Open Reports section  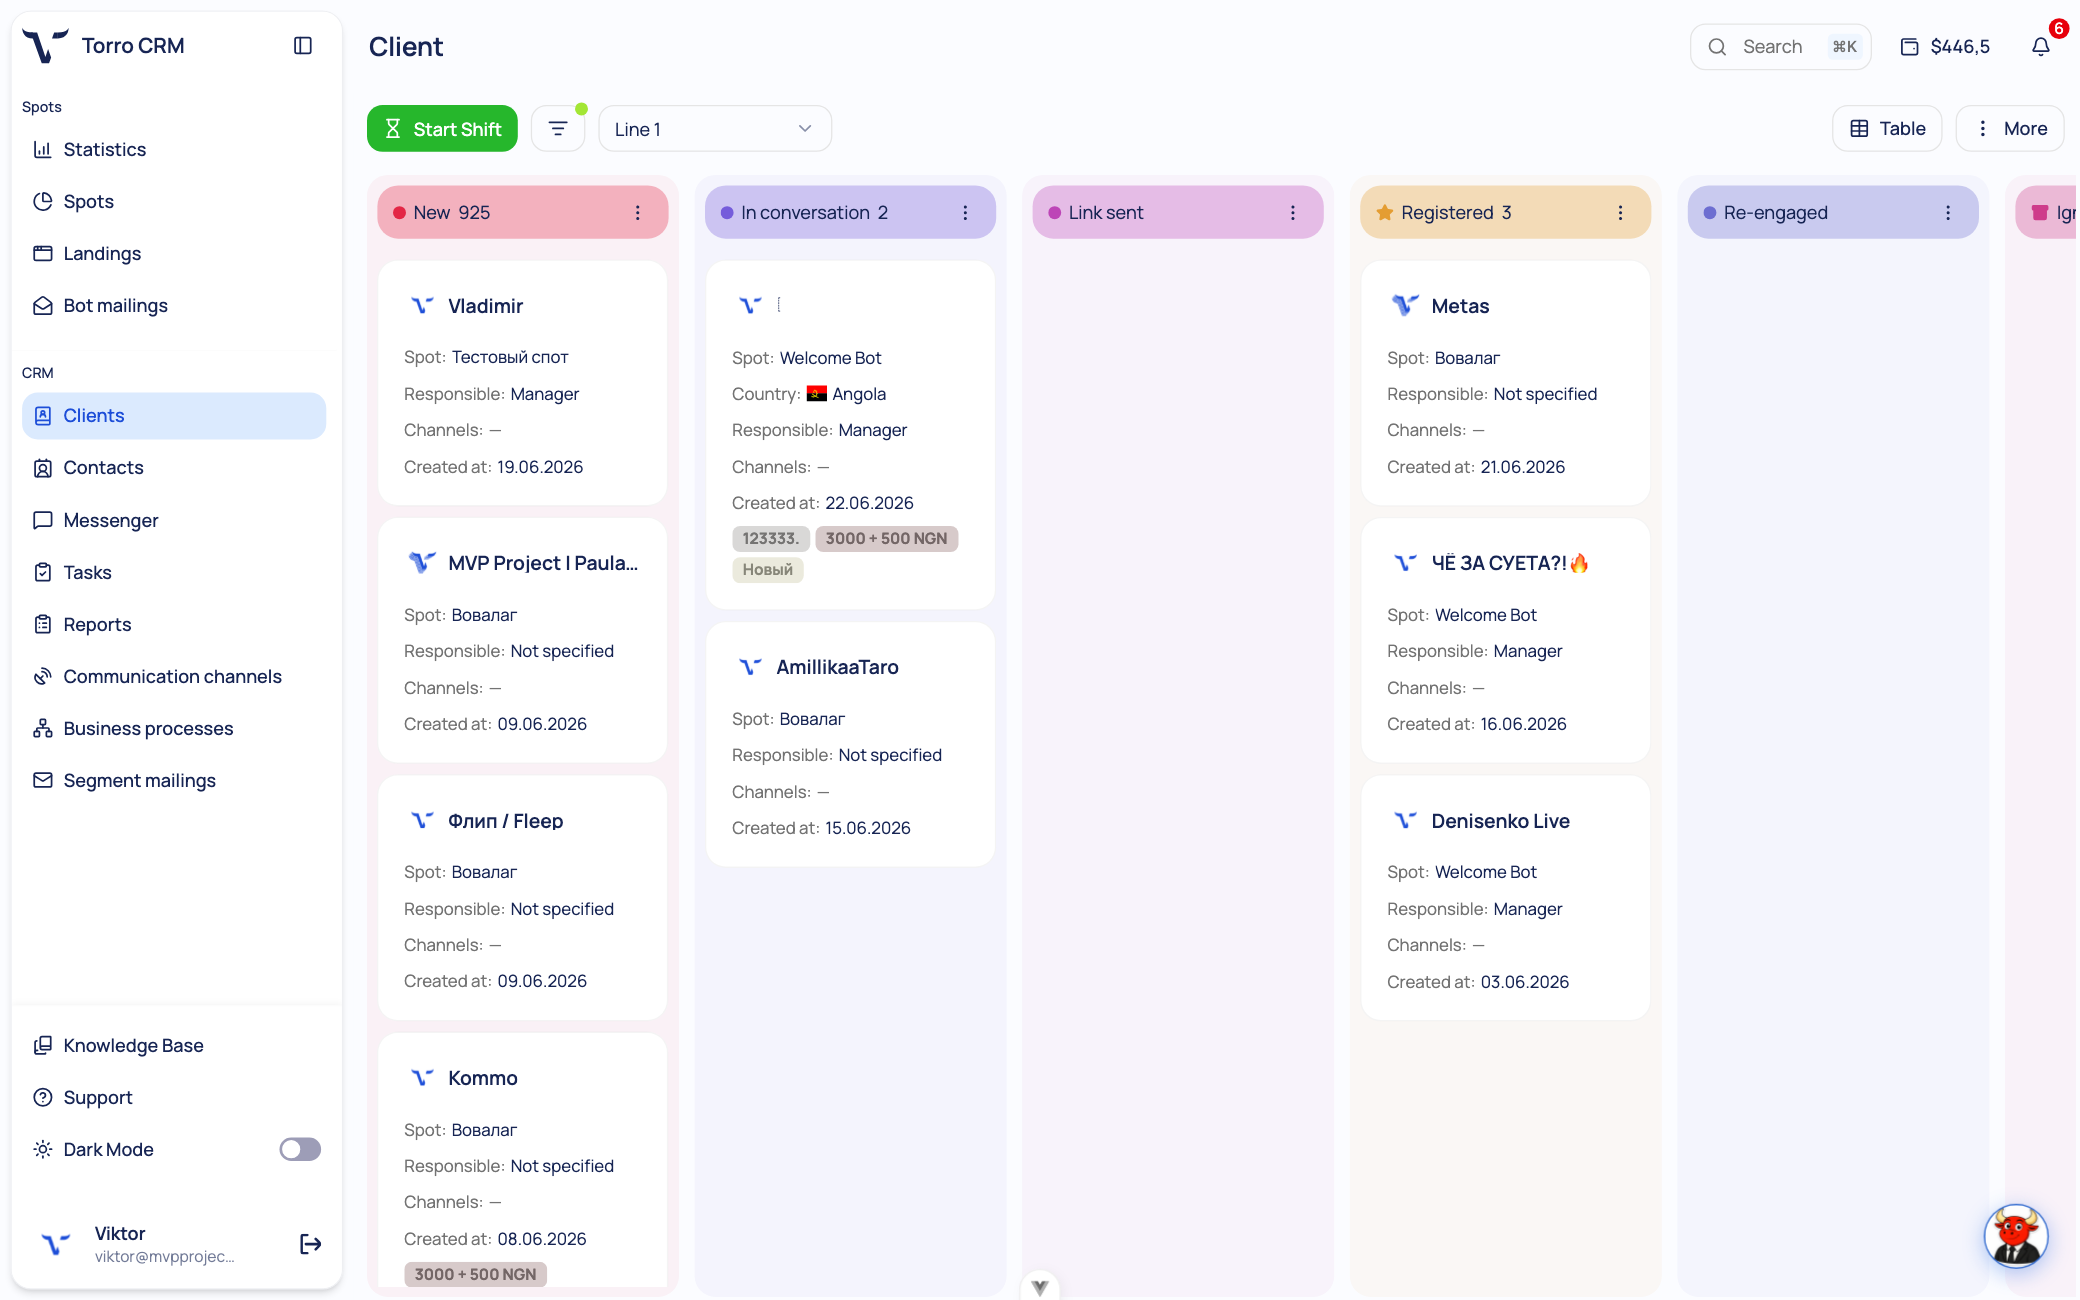174,624
